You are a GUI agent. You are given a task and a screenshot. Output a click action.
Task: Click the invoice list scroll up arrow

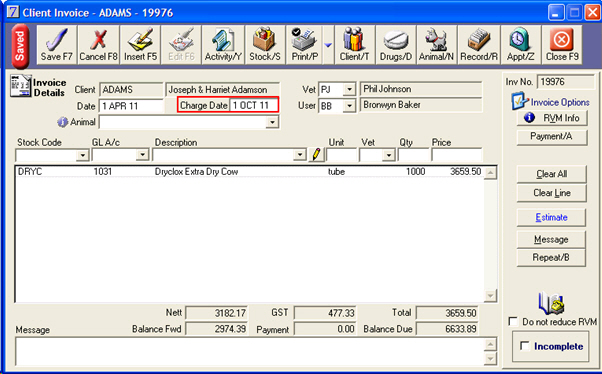coord(490,173)
